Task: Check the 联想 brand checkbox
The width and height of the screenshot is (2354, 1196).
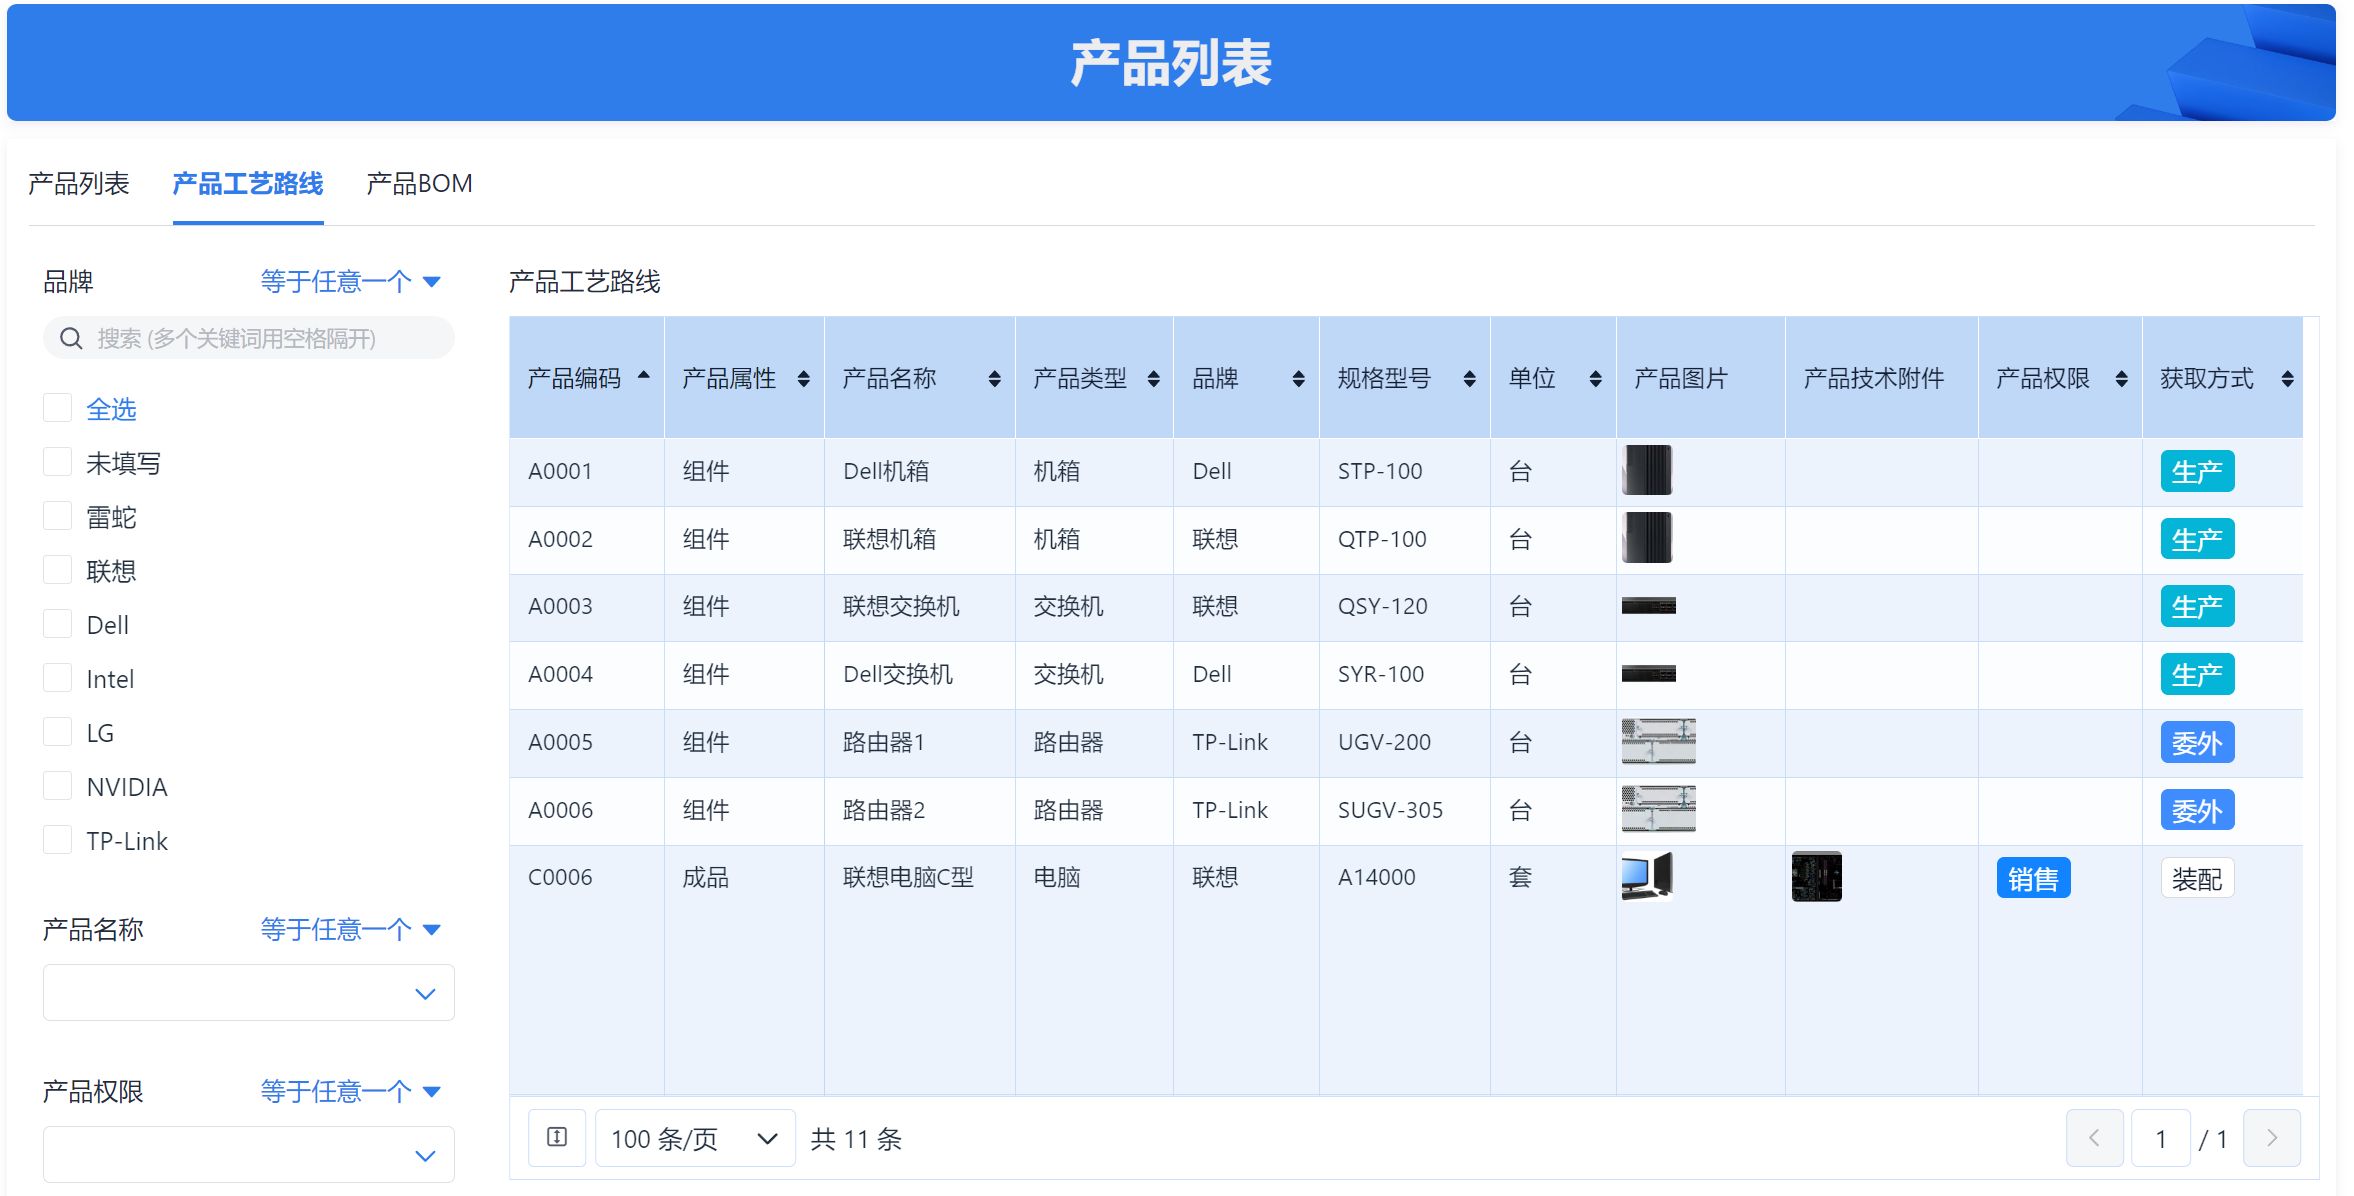Action: [58, 570]
